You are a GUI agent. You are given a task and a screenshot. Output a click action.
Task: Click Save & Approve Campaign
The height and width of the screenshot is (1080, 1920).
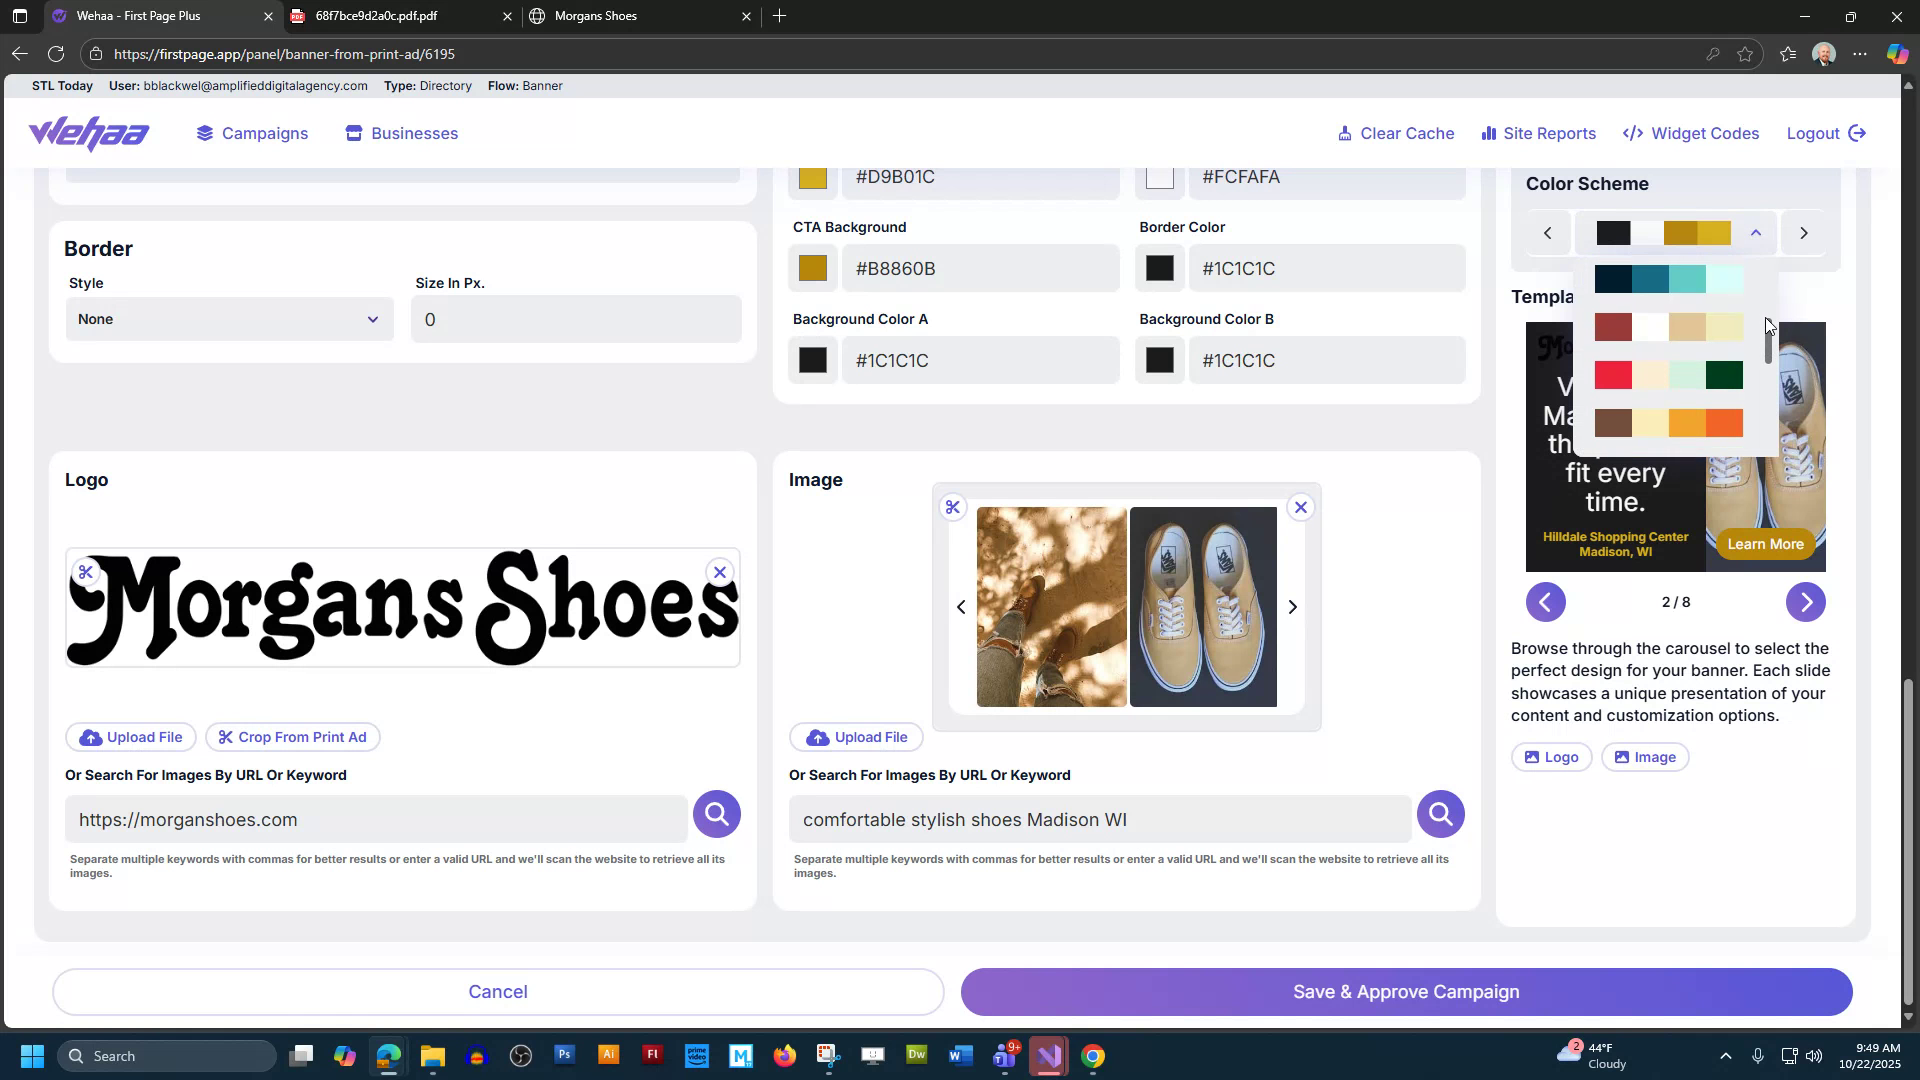click(x=1405, y=991)
